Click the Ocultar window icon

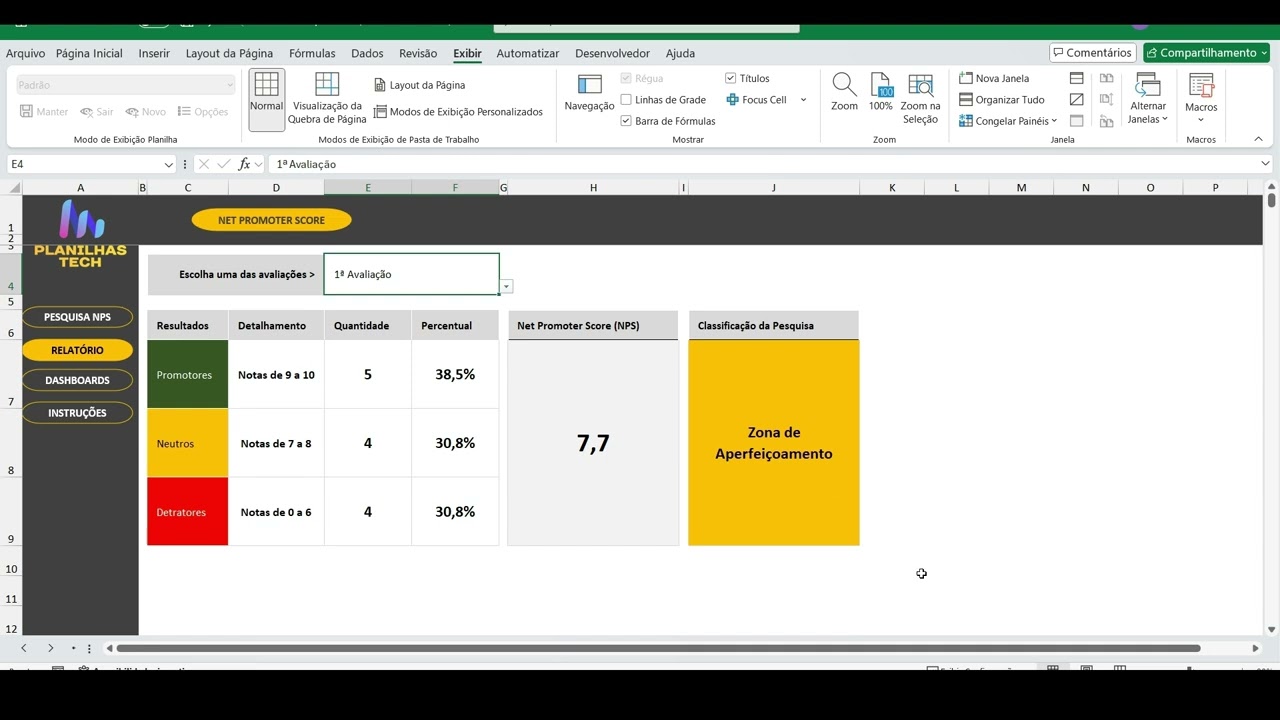pos(1077,100)
